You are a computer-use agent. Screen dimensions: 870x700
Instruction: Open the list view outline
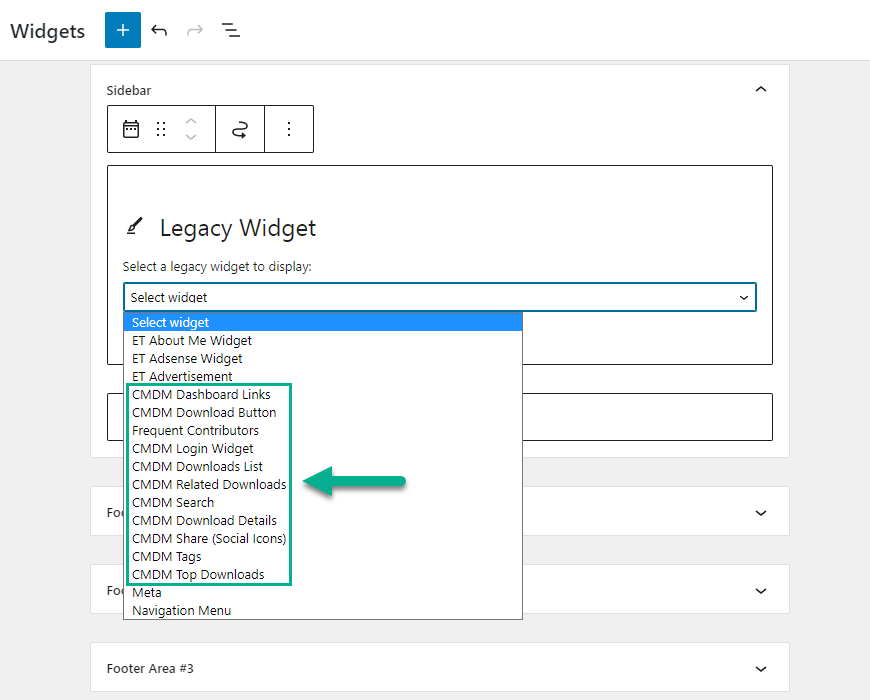click(231, 30)
